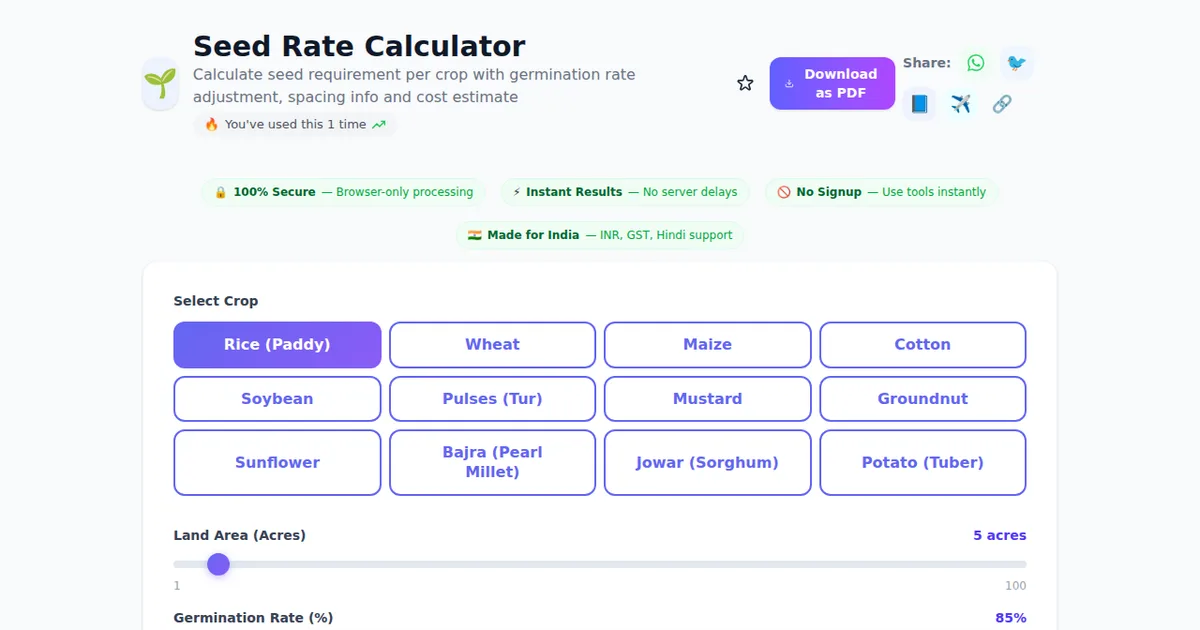Share the calculator via WhatsApp
The height and width of the screenshot is (630, 1200).
(975, 62)
